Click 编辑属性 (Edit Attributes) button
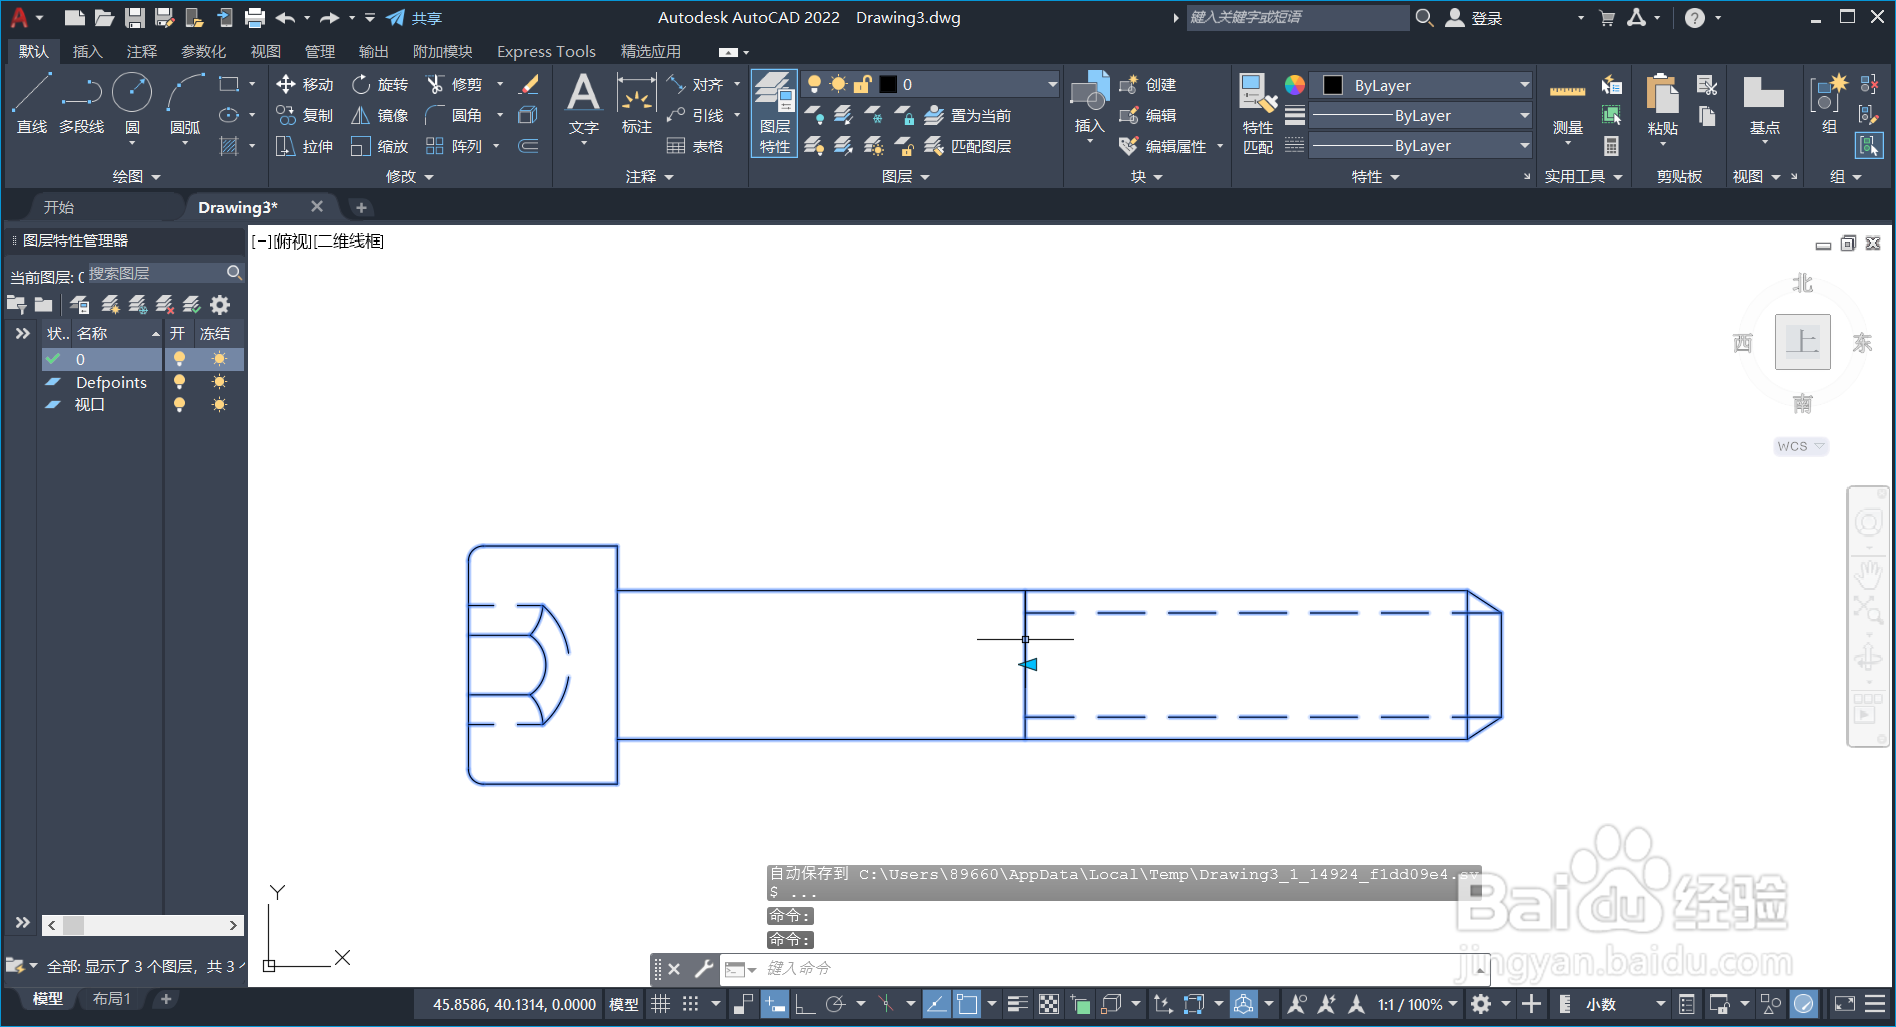Viewport: 1896px width, 1027px height. point(1163,147)
